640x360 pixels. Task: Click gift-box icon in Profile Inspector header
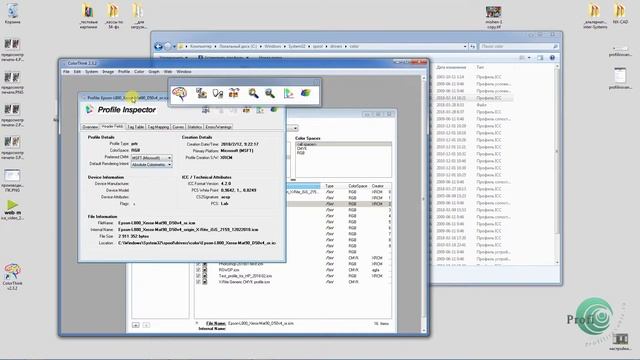pyautogui.click(x=247, y=110)
